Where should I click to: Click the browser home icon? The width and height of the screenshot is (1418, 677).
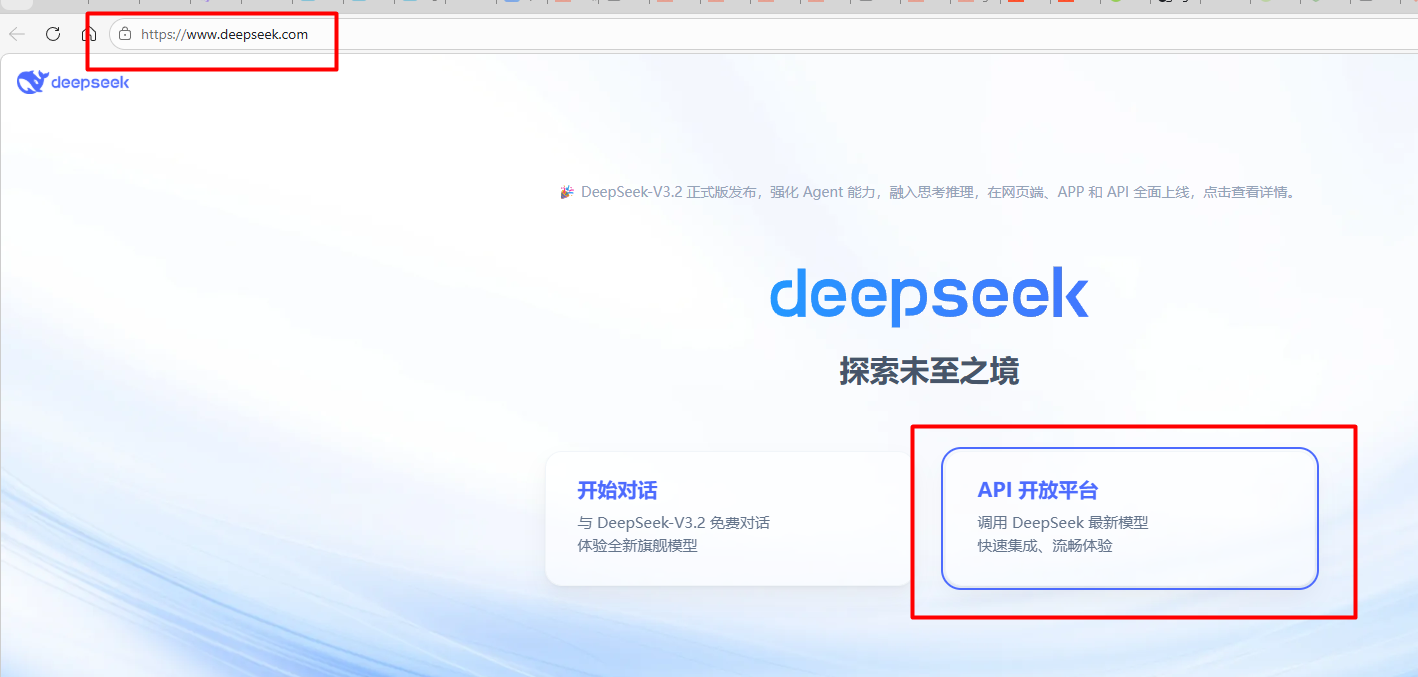89,34
